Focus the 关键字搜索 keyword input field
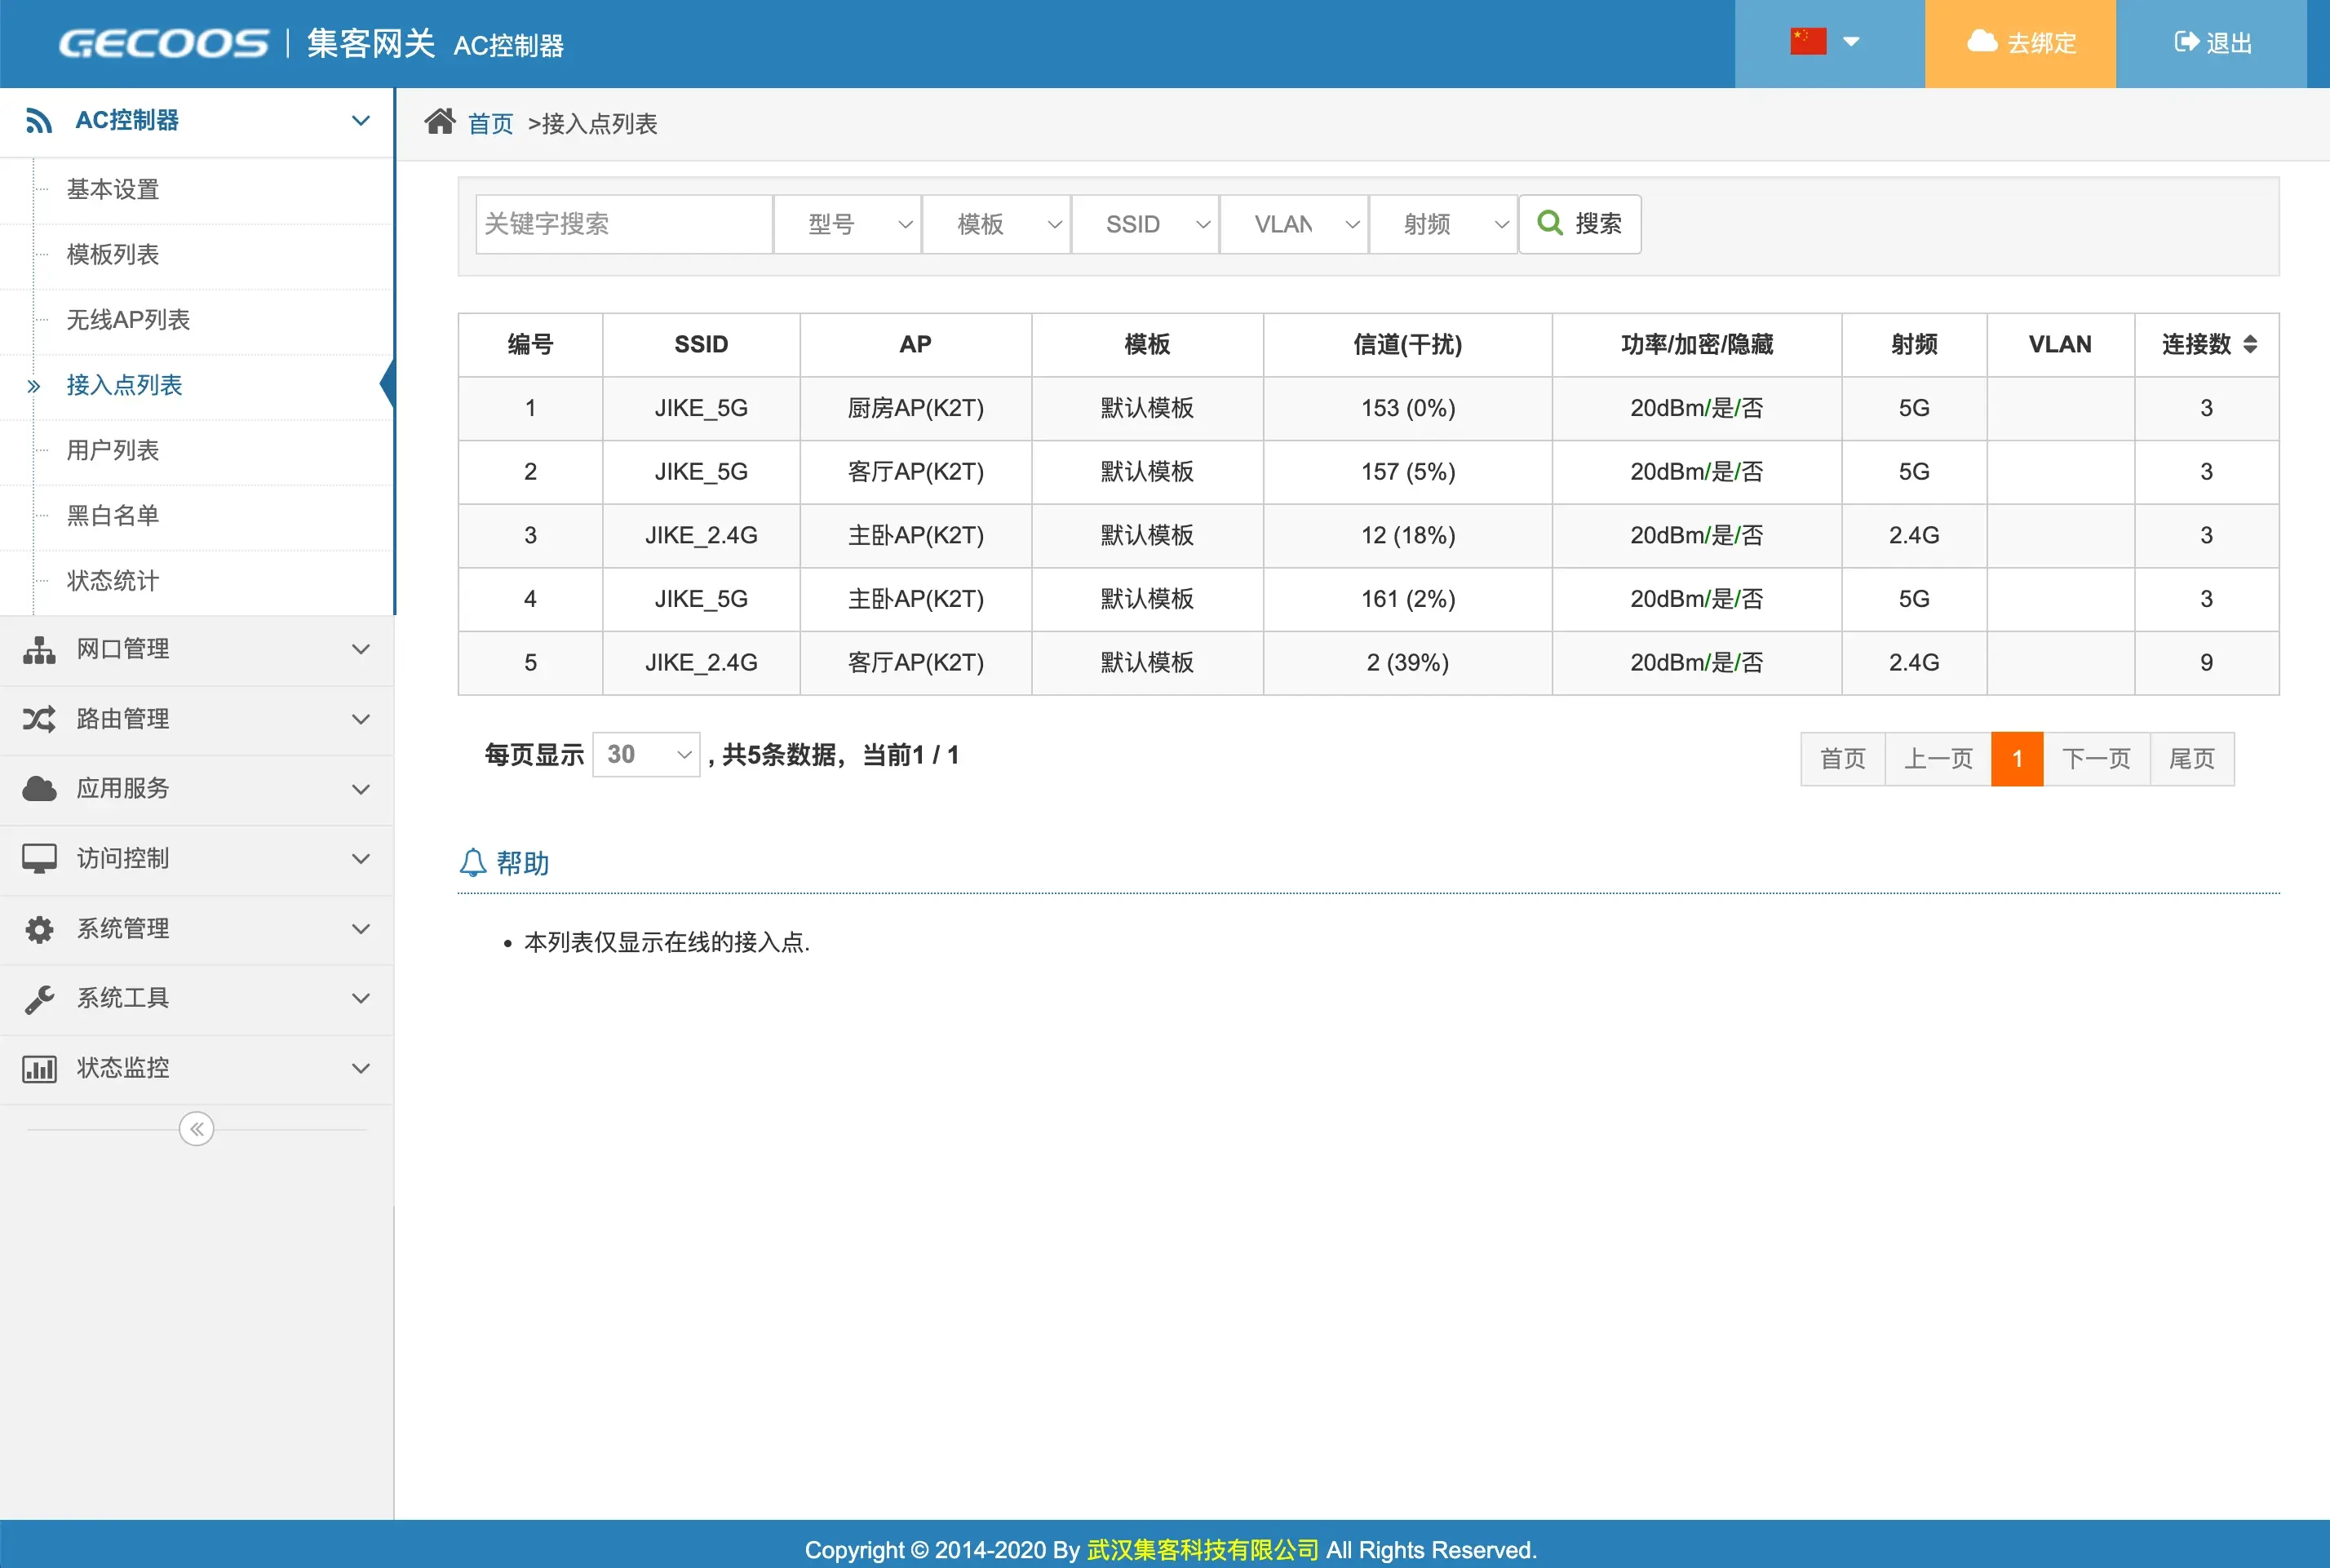Screen dimensions: 2330x1568 [623, 224]
